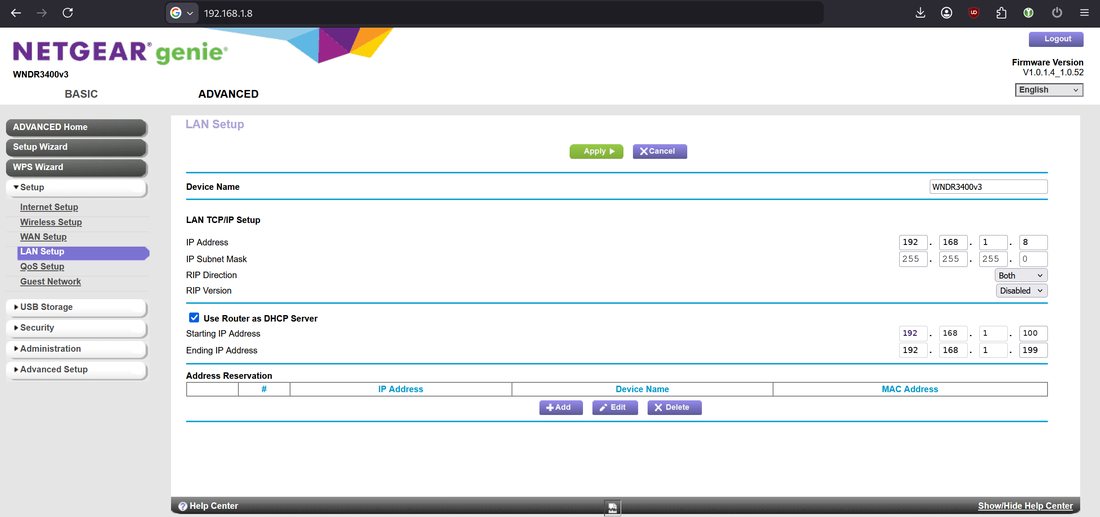Open Wireless Setup link
This screenshot has width=1100, height=517.
(x=51, y=222)
